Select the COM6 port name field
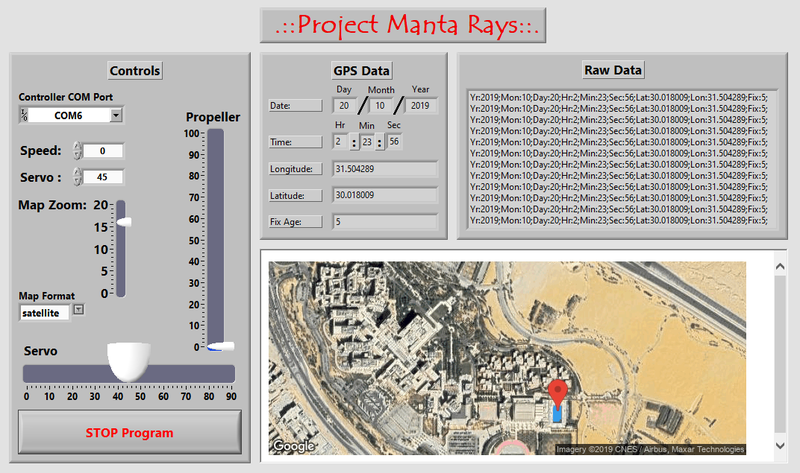 click(x=69, y=115)
